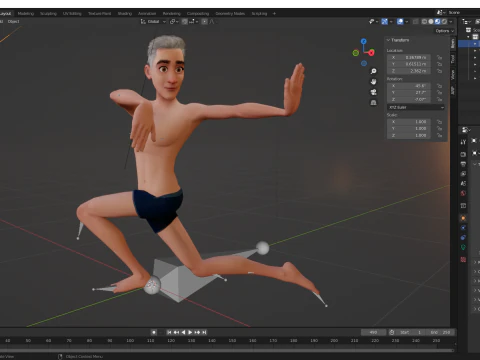Switch to the Sculpting workspace tab

pos(48,13)
